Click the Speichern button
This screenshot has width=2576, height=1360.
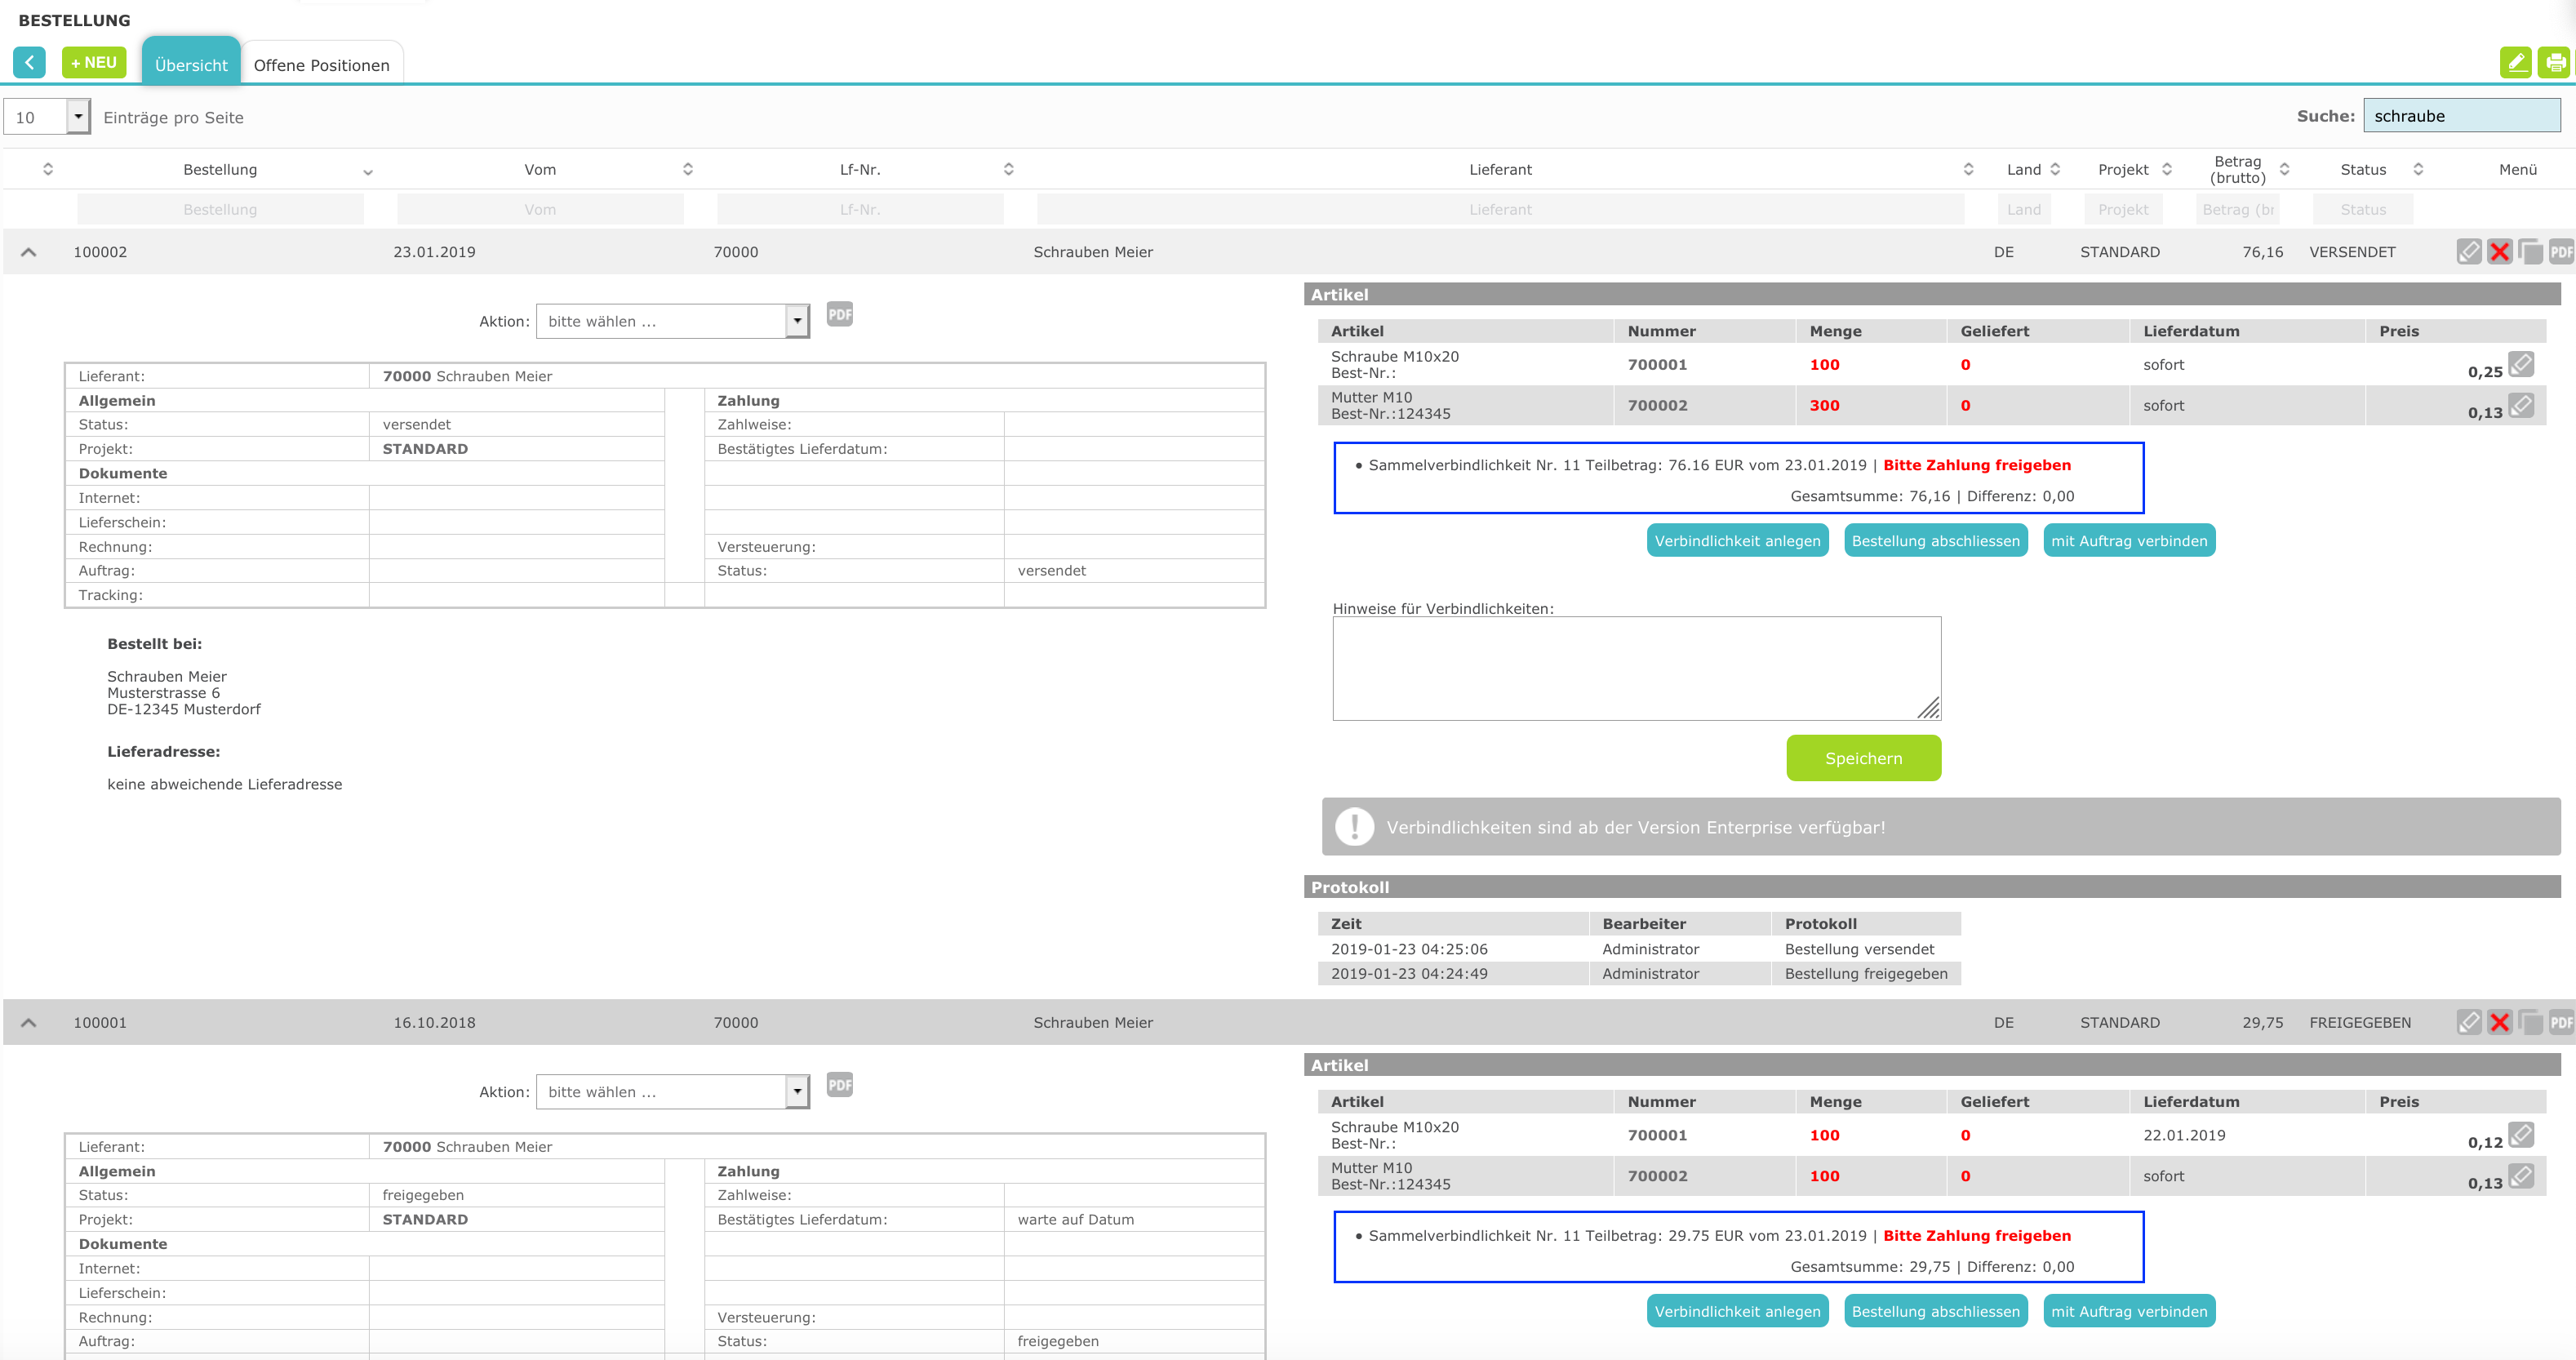tap(1862, 758)
